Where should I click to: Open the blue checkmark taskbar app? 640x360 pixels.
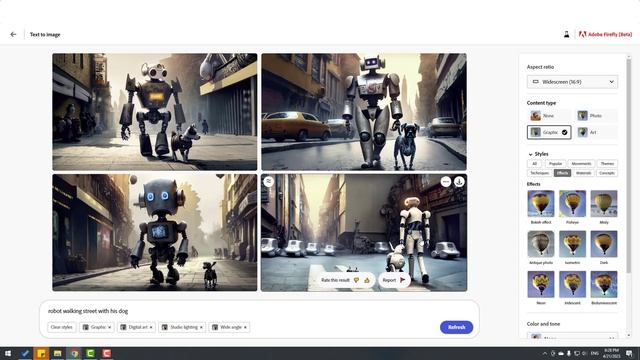(25, 353)
